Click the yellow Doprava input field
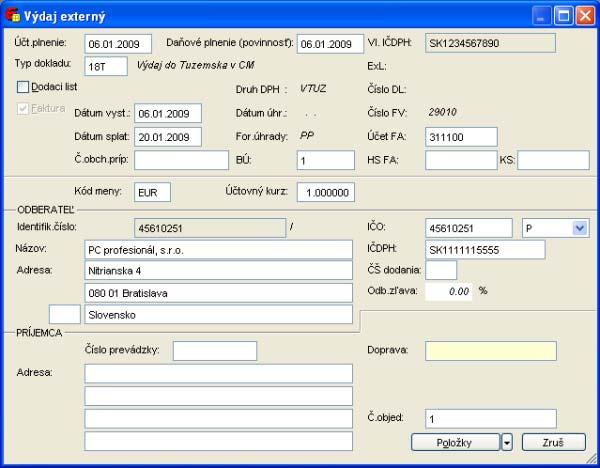 [491, 351]
